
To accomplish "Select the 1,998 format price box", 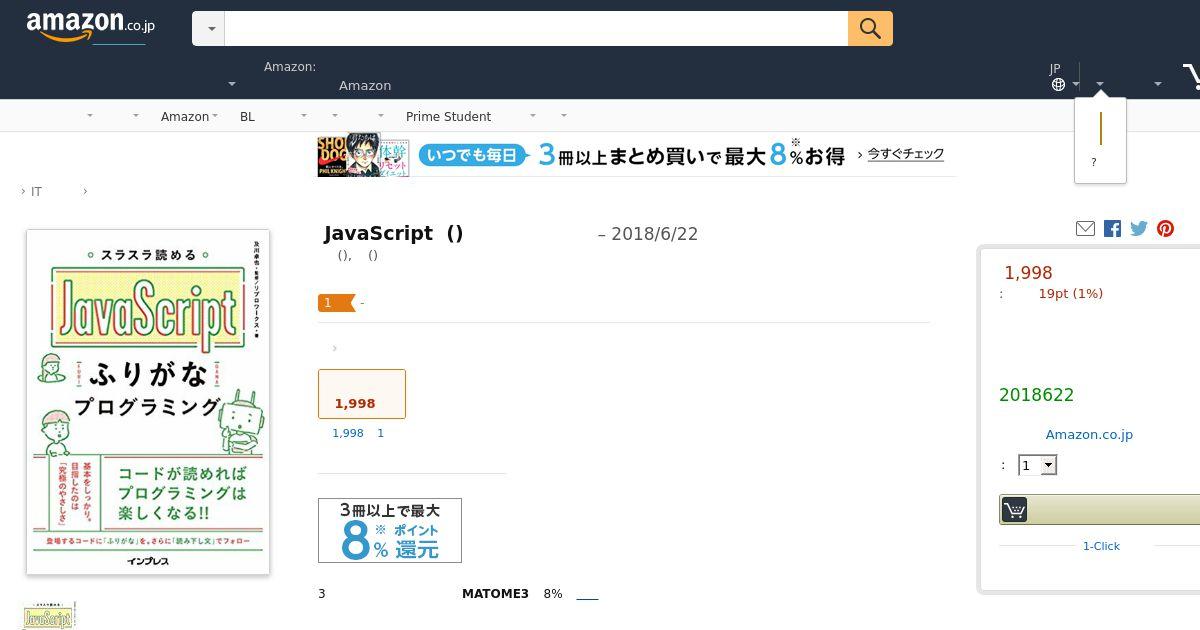I will tap(362, 394).
